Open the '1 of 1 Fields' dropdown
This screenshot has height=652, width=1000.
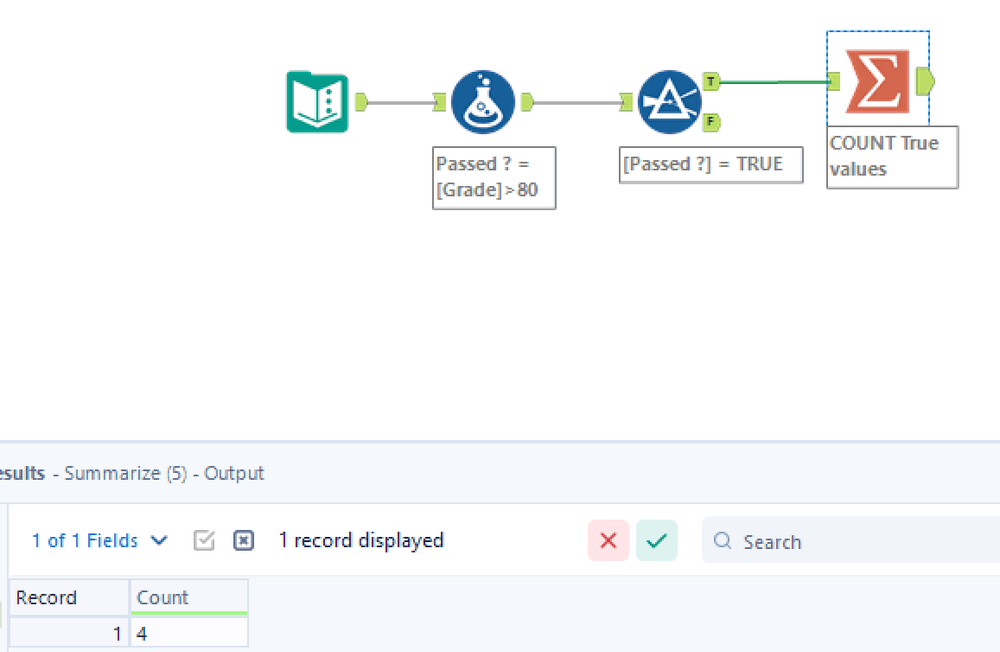(x=99, y=540)
